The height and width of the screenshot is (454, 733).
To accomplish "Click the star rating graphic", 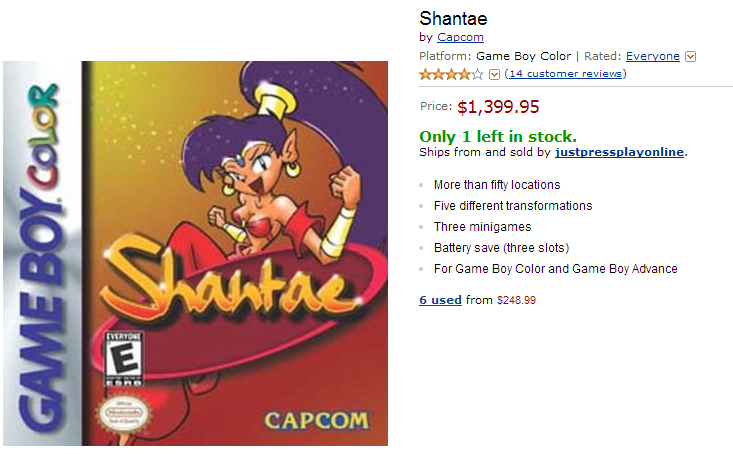I will pyautogui.click(x=451, y=74).
